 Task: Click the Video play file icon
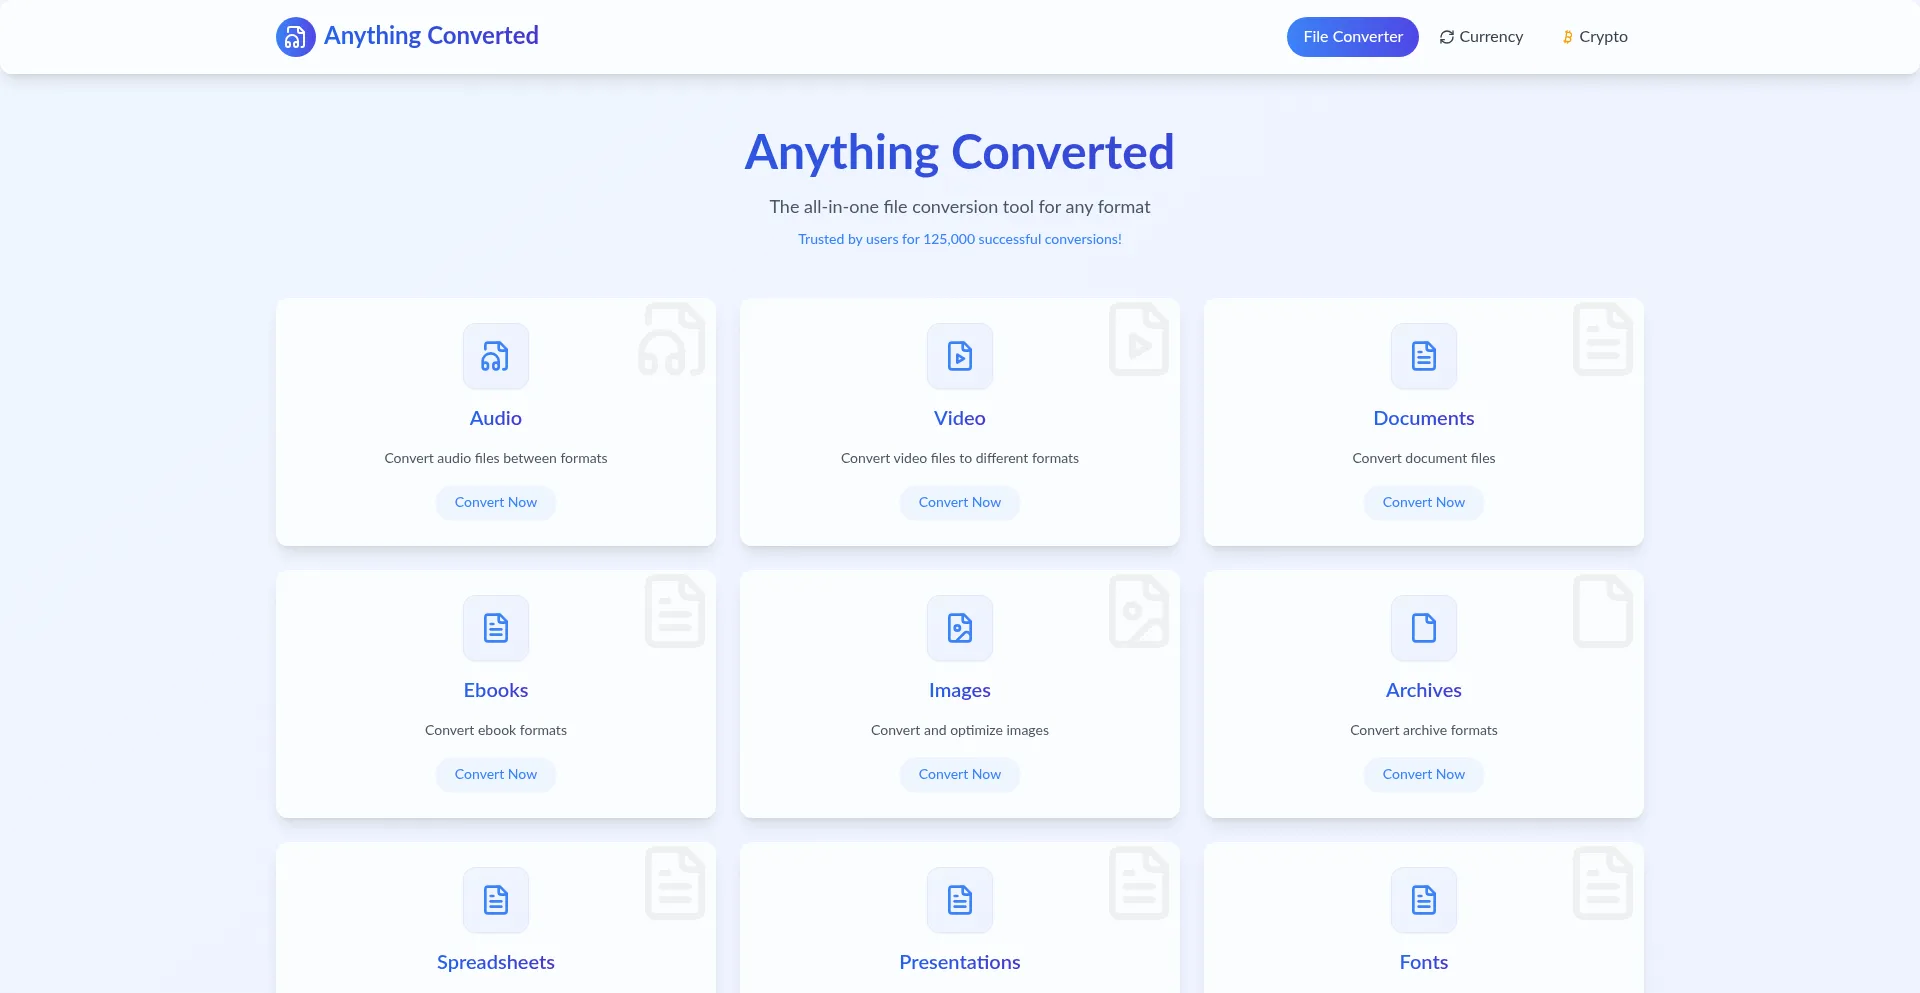coord(960,356)
